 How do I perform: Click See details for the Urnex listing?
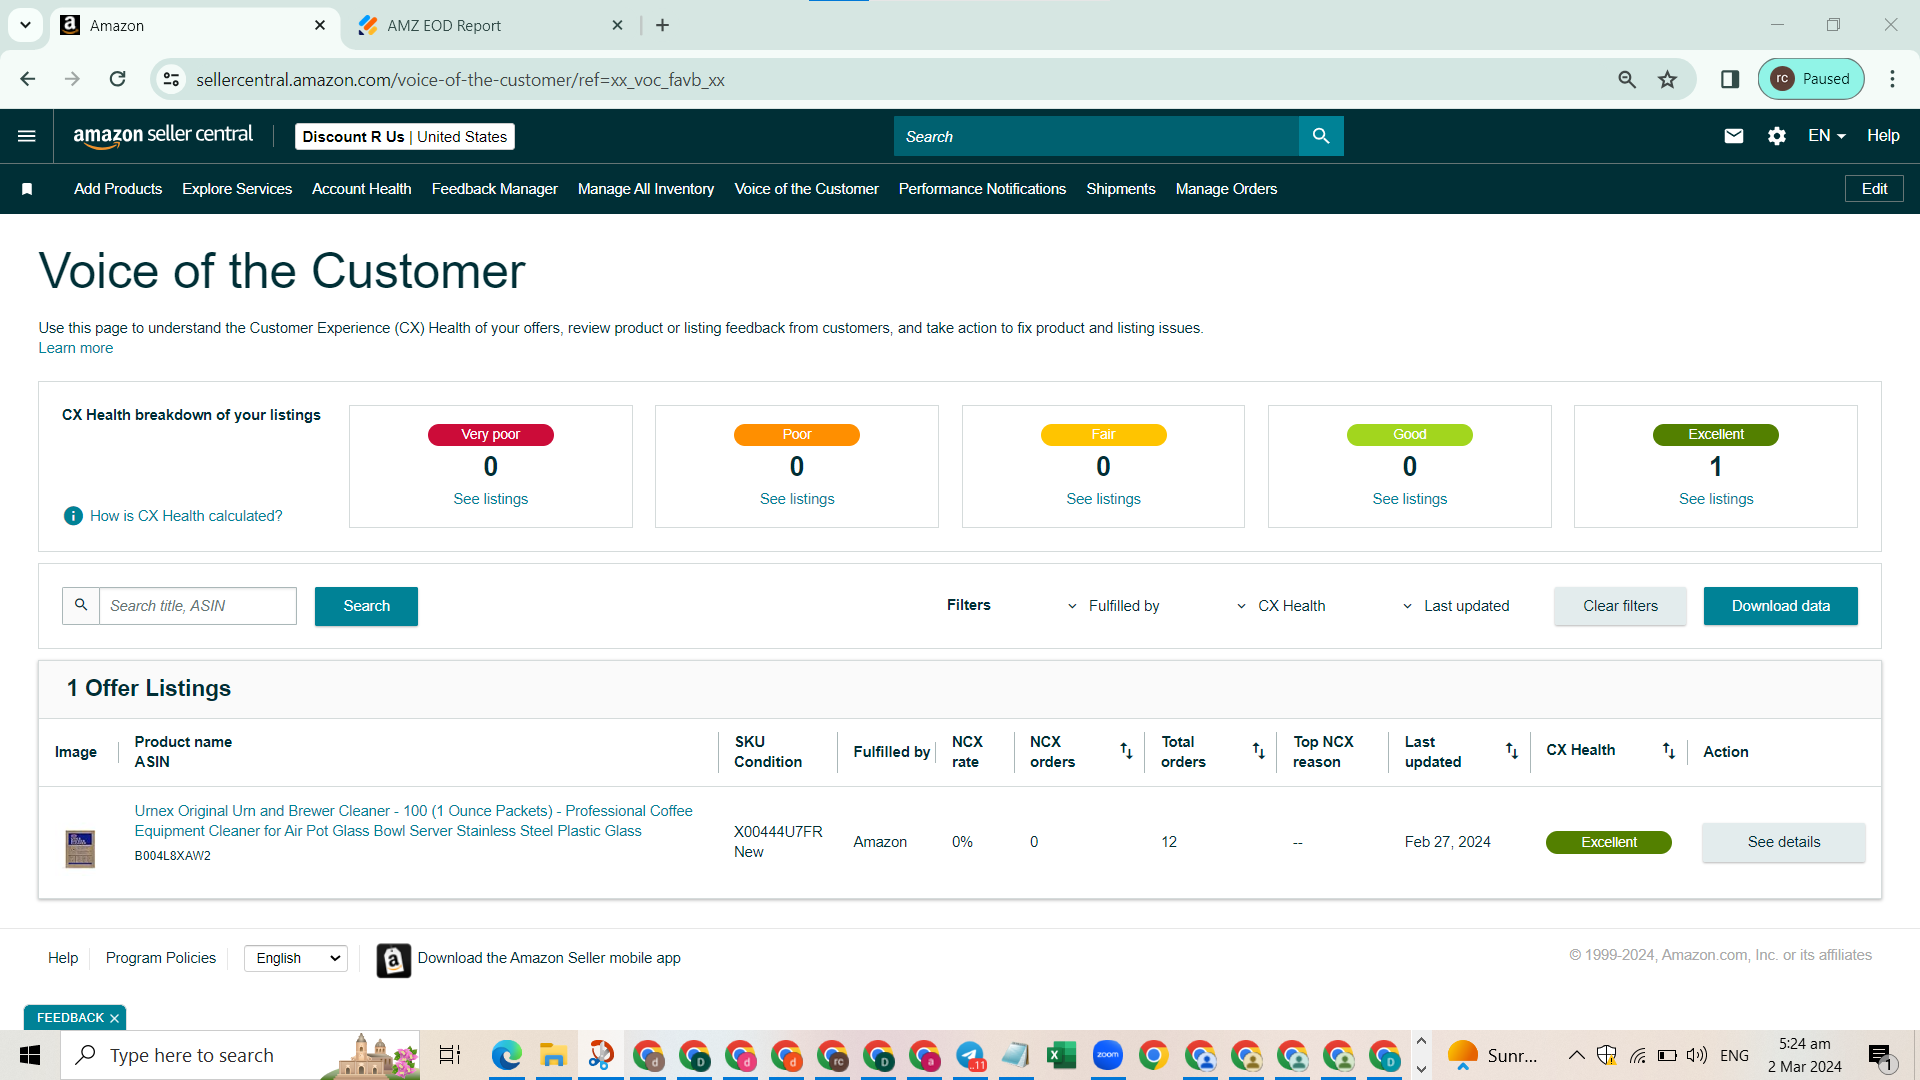coord(1784,842)
